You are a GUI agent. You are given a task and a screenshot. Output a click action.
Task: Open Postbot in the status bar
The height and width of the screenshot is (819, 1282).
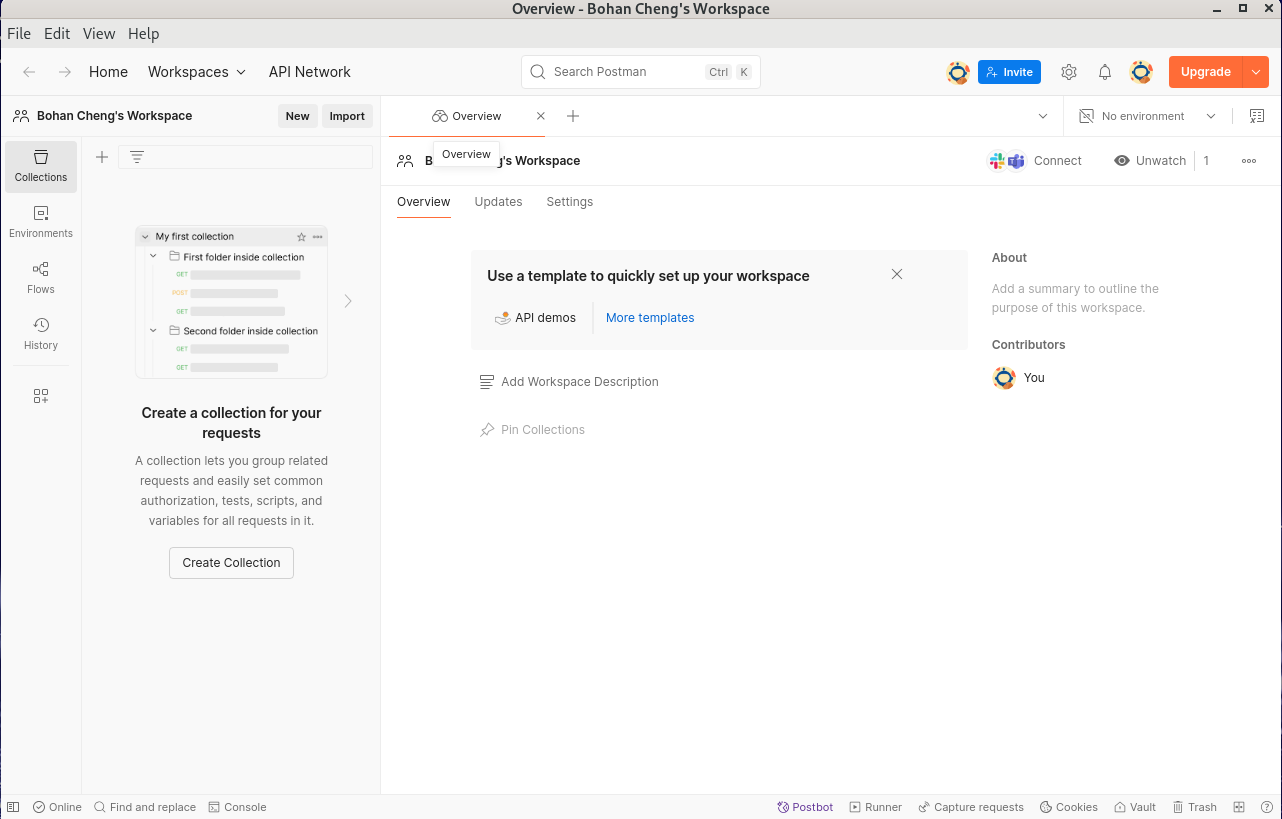click(x=805, y=807)
